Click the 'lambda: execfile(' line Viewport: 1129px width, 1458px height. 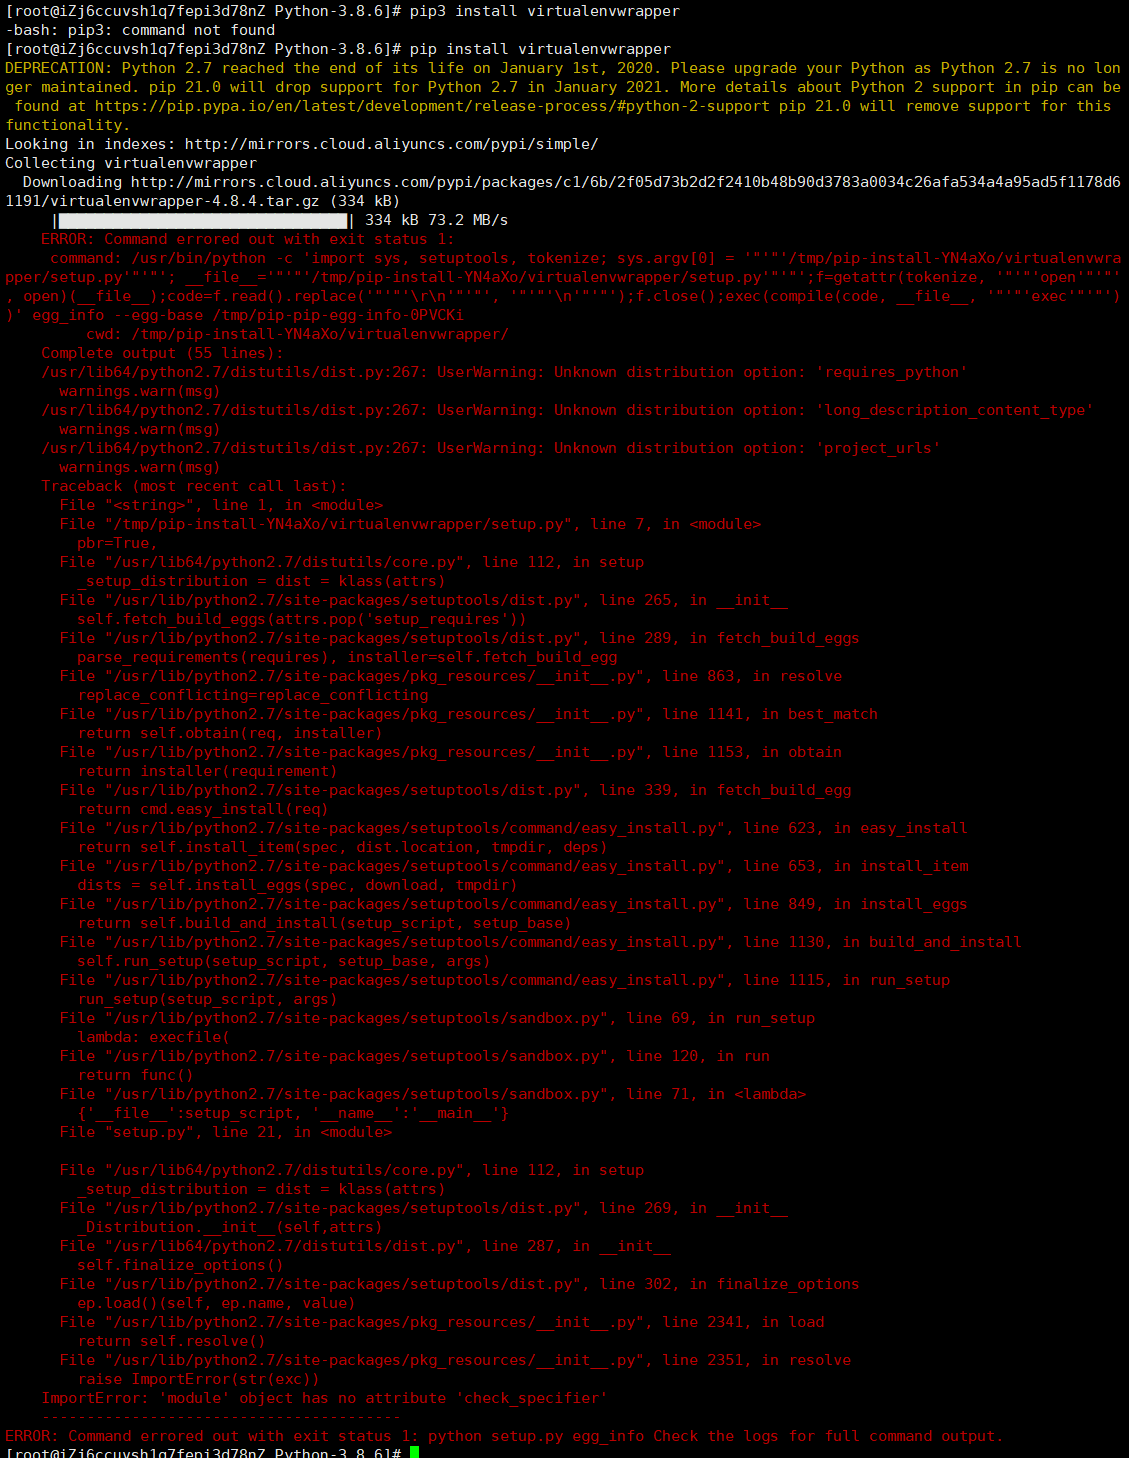tap(153, 1037)
